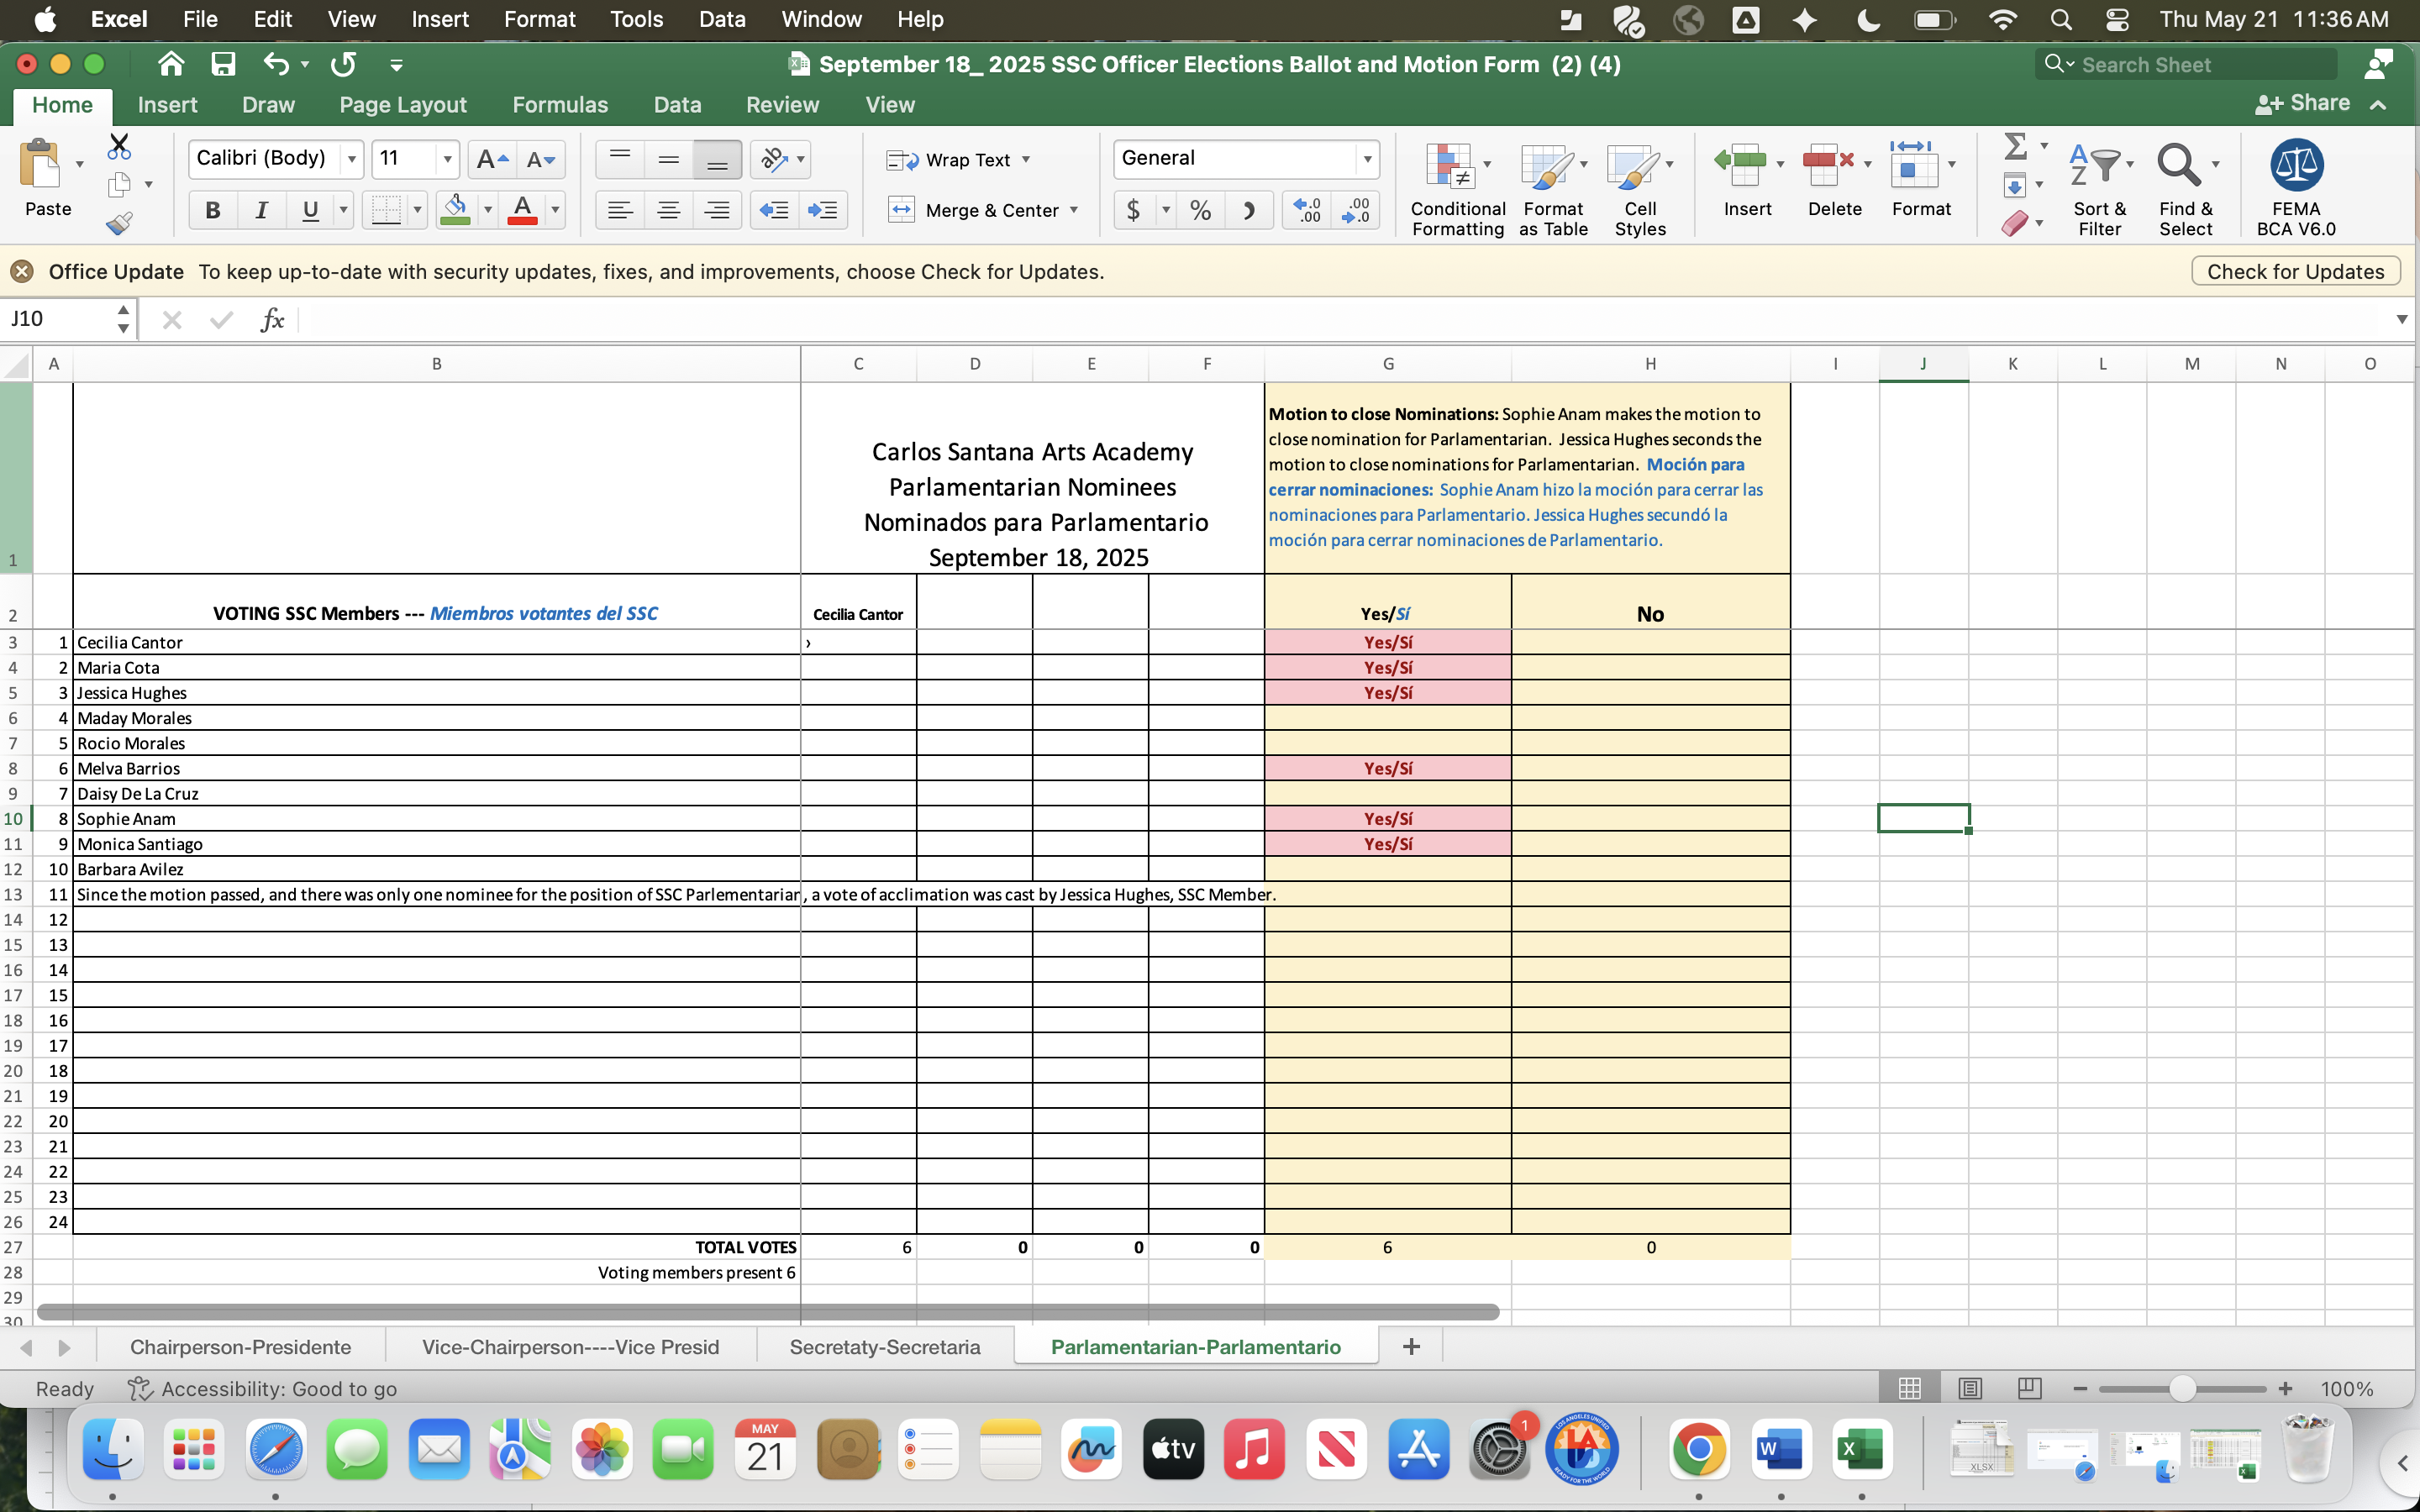Open Format as Table gallery
Viewport: 2420px width, 1512px height.
(1553, 188)
